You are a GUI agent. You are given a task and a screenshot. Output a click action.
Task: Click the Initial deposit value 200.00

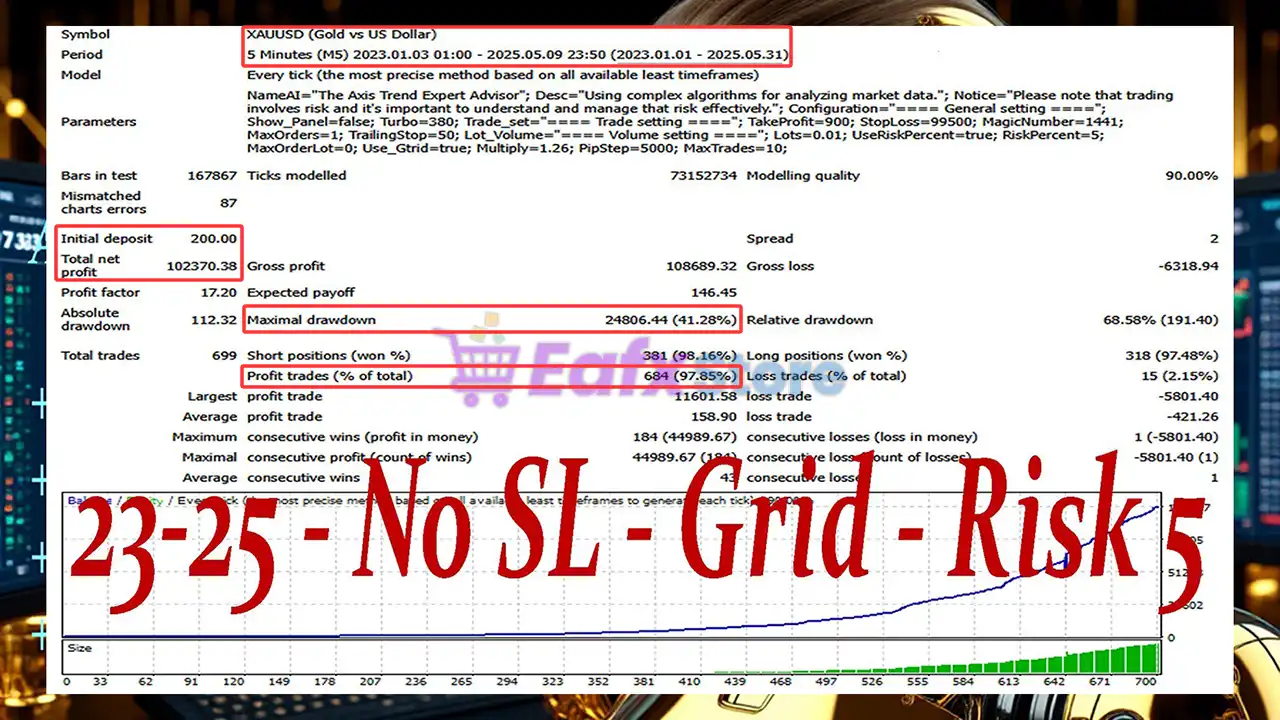tap(213, 239)
